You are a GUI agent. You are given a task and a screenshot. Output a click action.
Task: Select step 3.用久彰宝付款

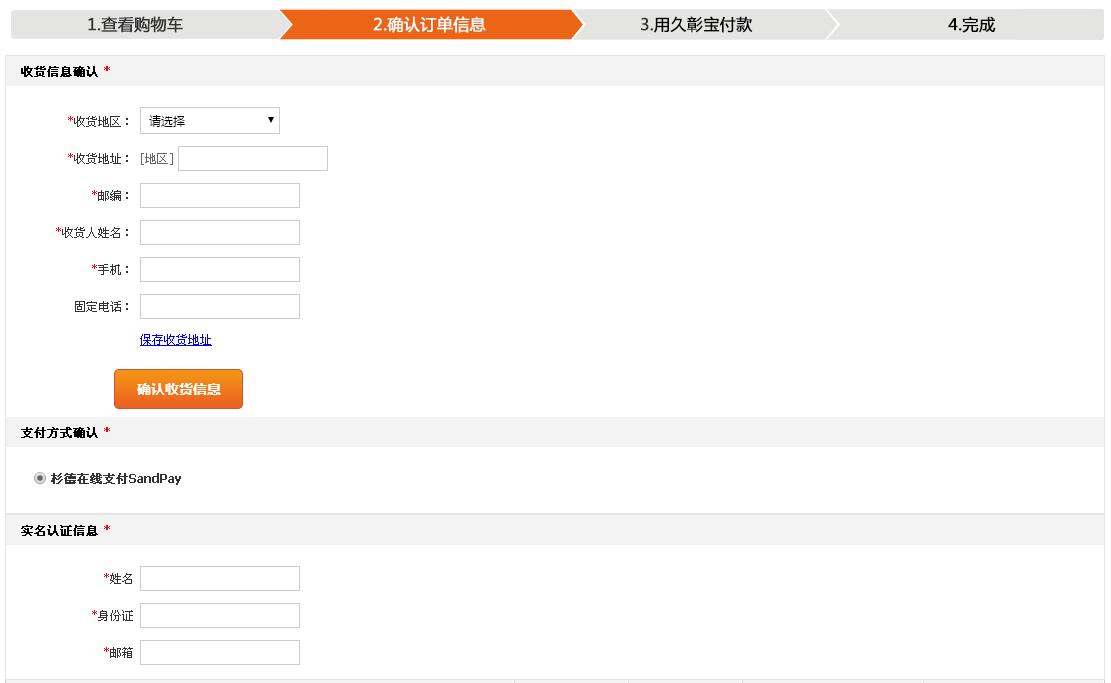[x=696, y=25]
